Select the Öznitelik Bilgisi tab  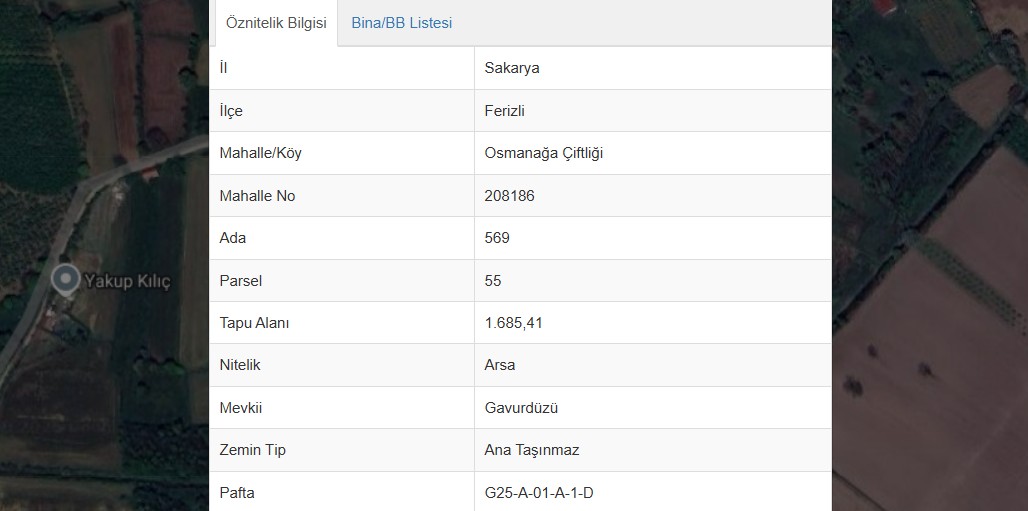[276, 23]
